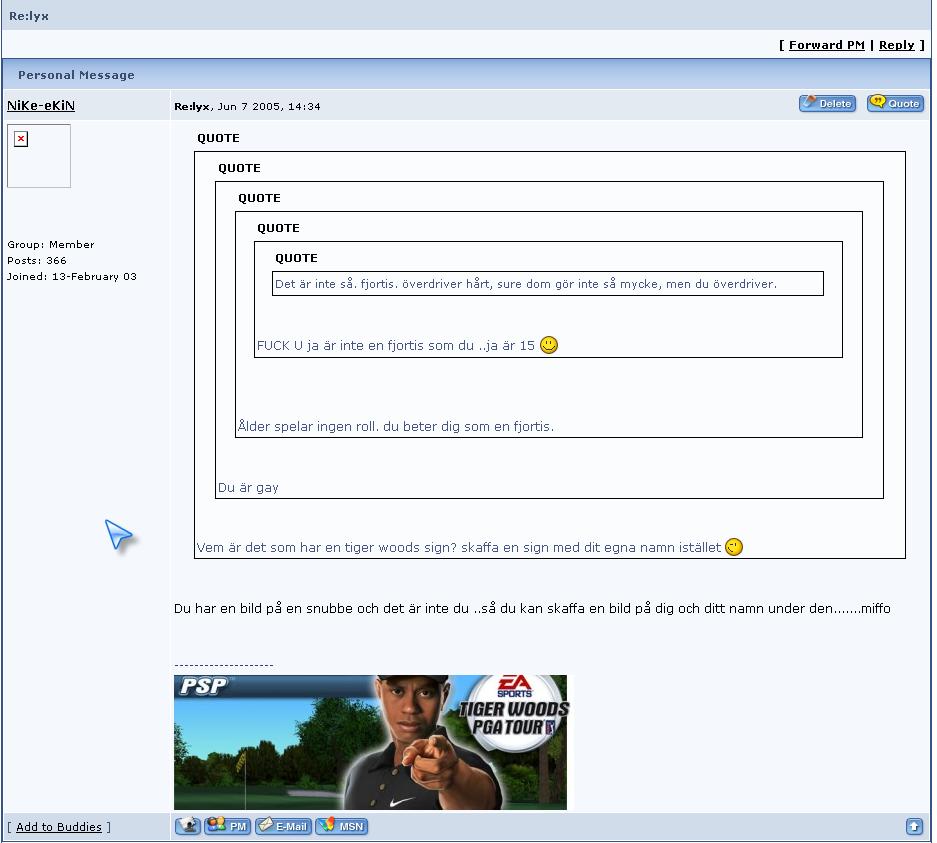The height and width of the screenshot is (843, 937).
Task: Click the smiley after 'ja är 15'
Action: [x=549, y=345]
